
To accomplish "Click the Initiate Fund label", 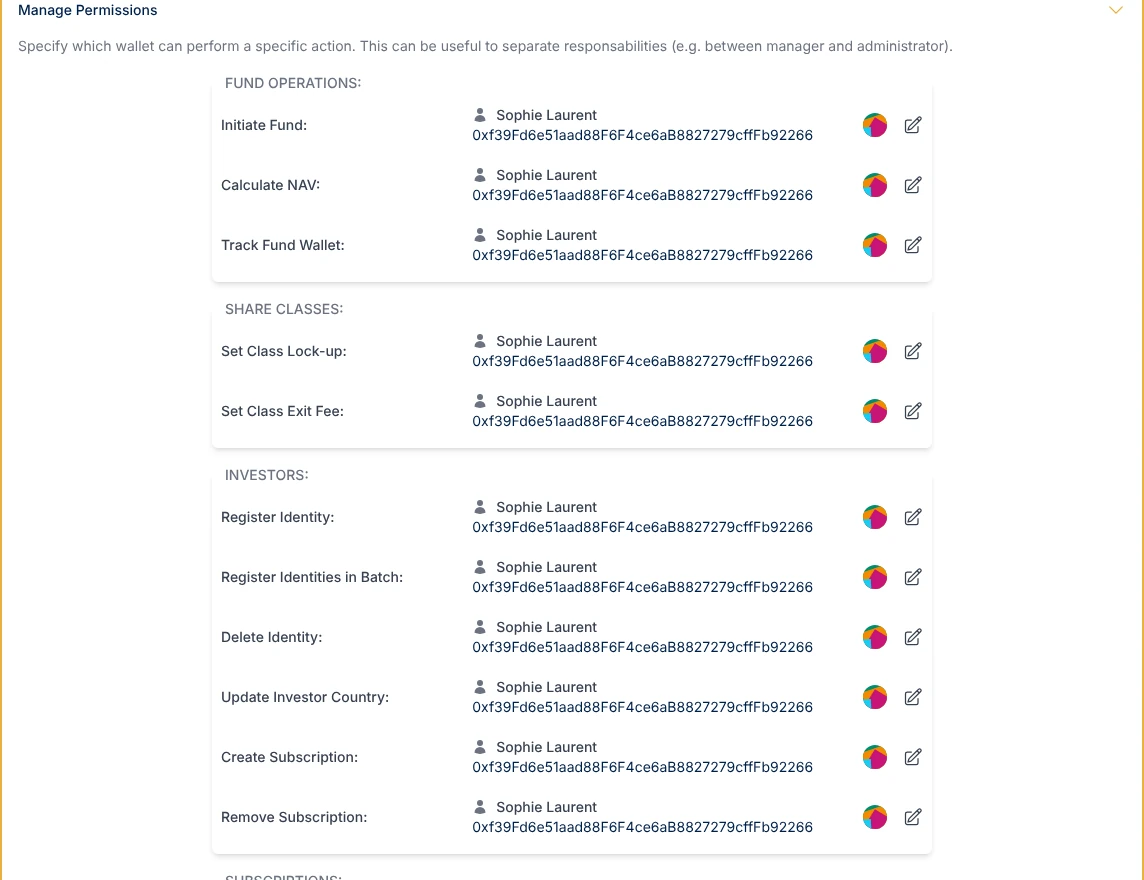I will tap(264, 125).
